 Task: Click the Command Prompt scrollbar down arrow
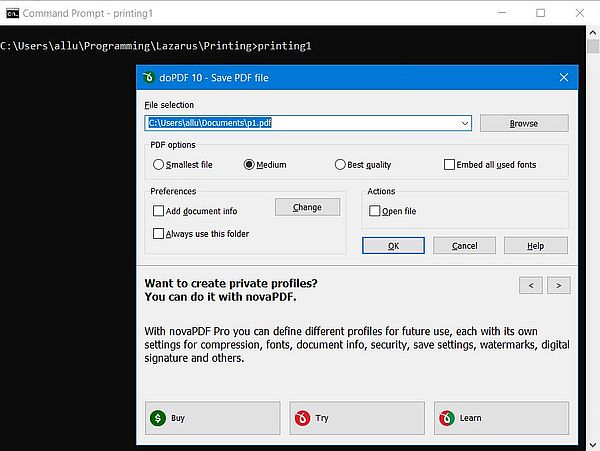[593, 445]
